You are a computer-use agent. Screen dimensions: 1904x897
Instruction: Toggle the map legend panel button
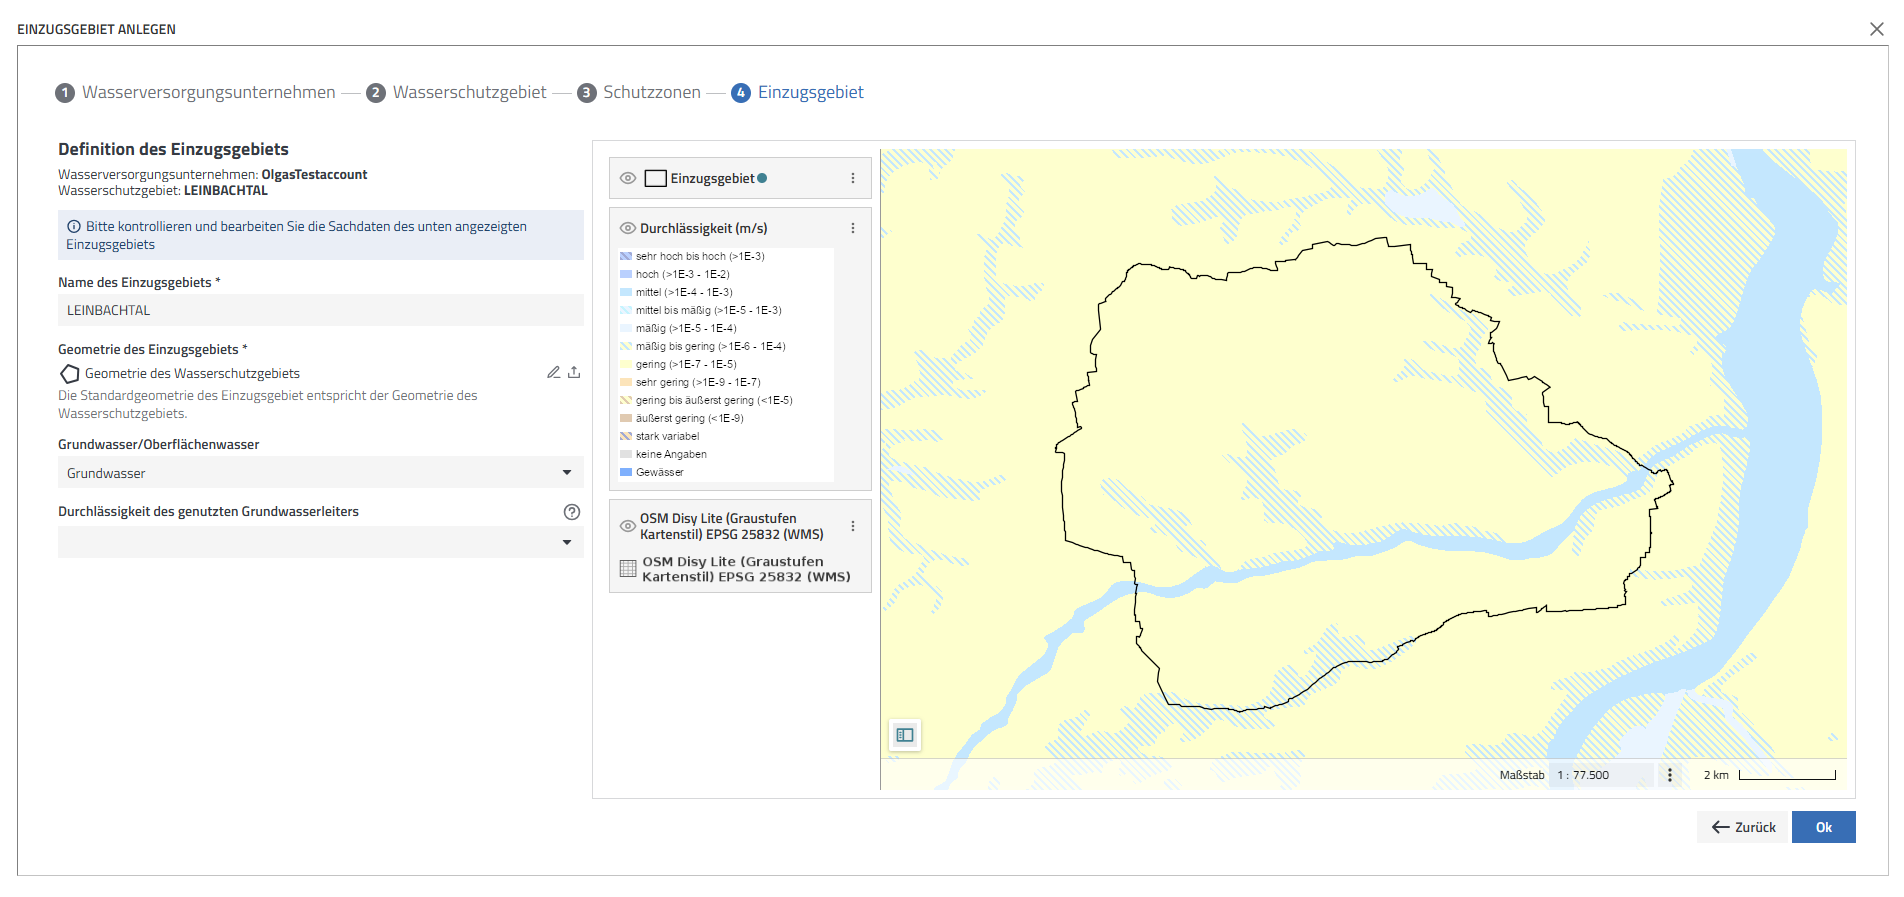click(x=905, y=735)
